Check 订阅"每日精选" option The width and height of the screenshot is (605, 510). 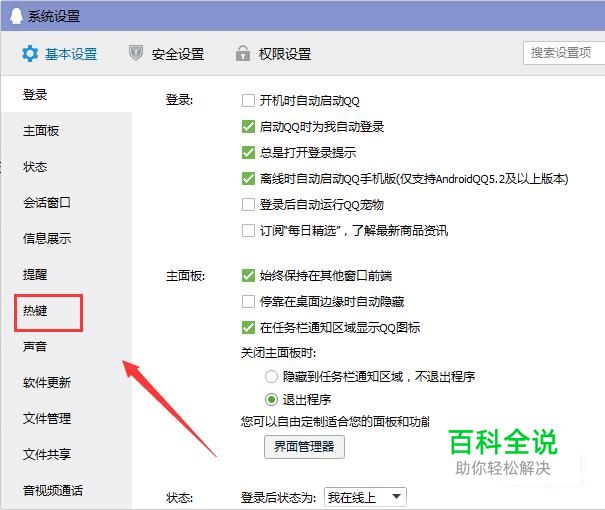tap(248, 231)
